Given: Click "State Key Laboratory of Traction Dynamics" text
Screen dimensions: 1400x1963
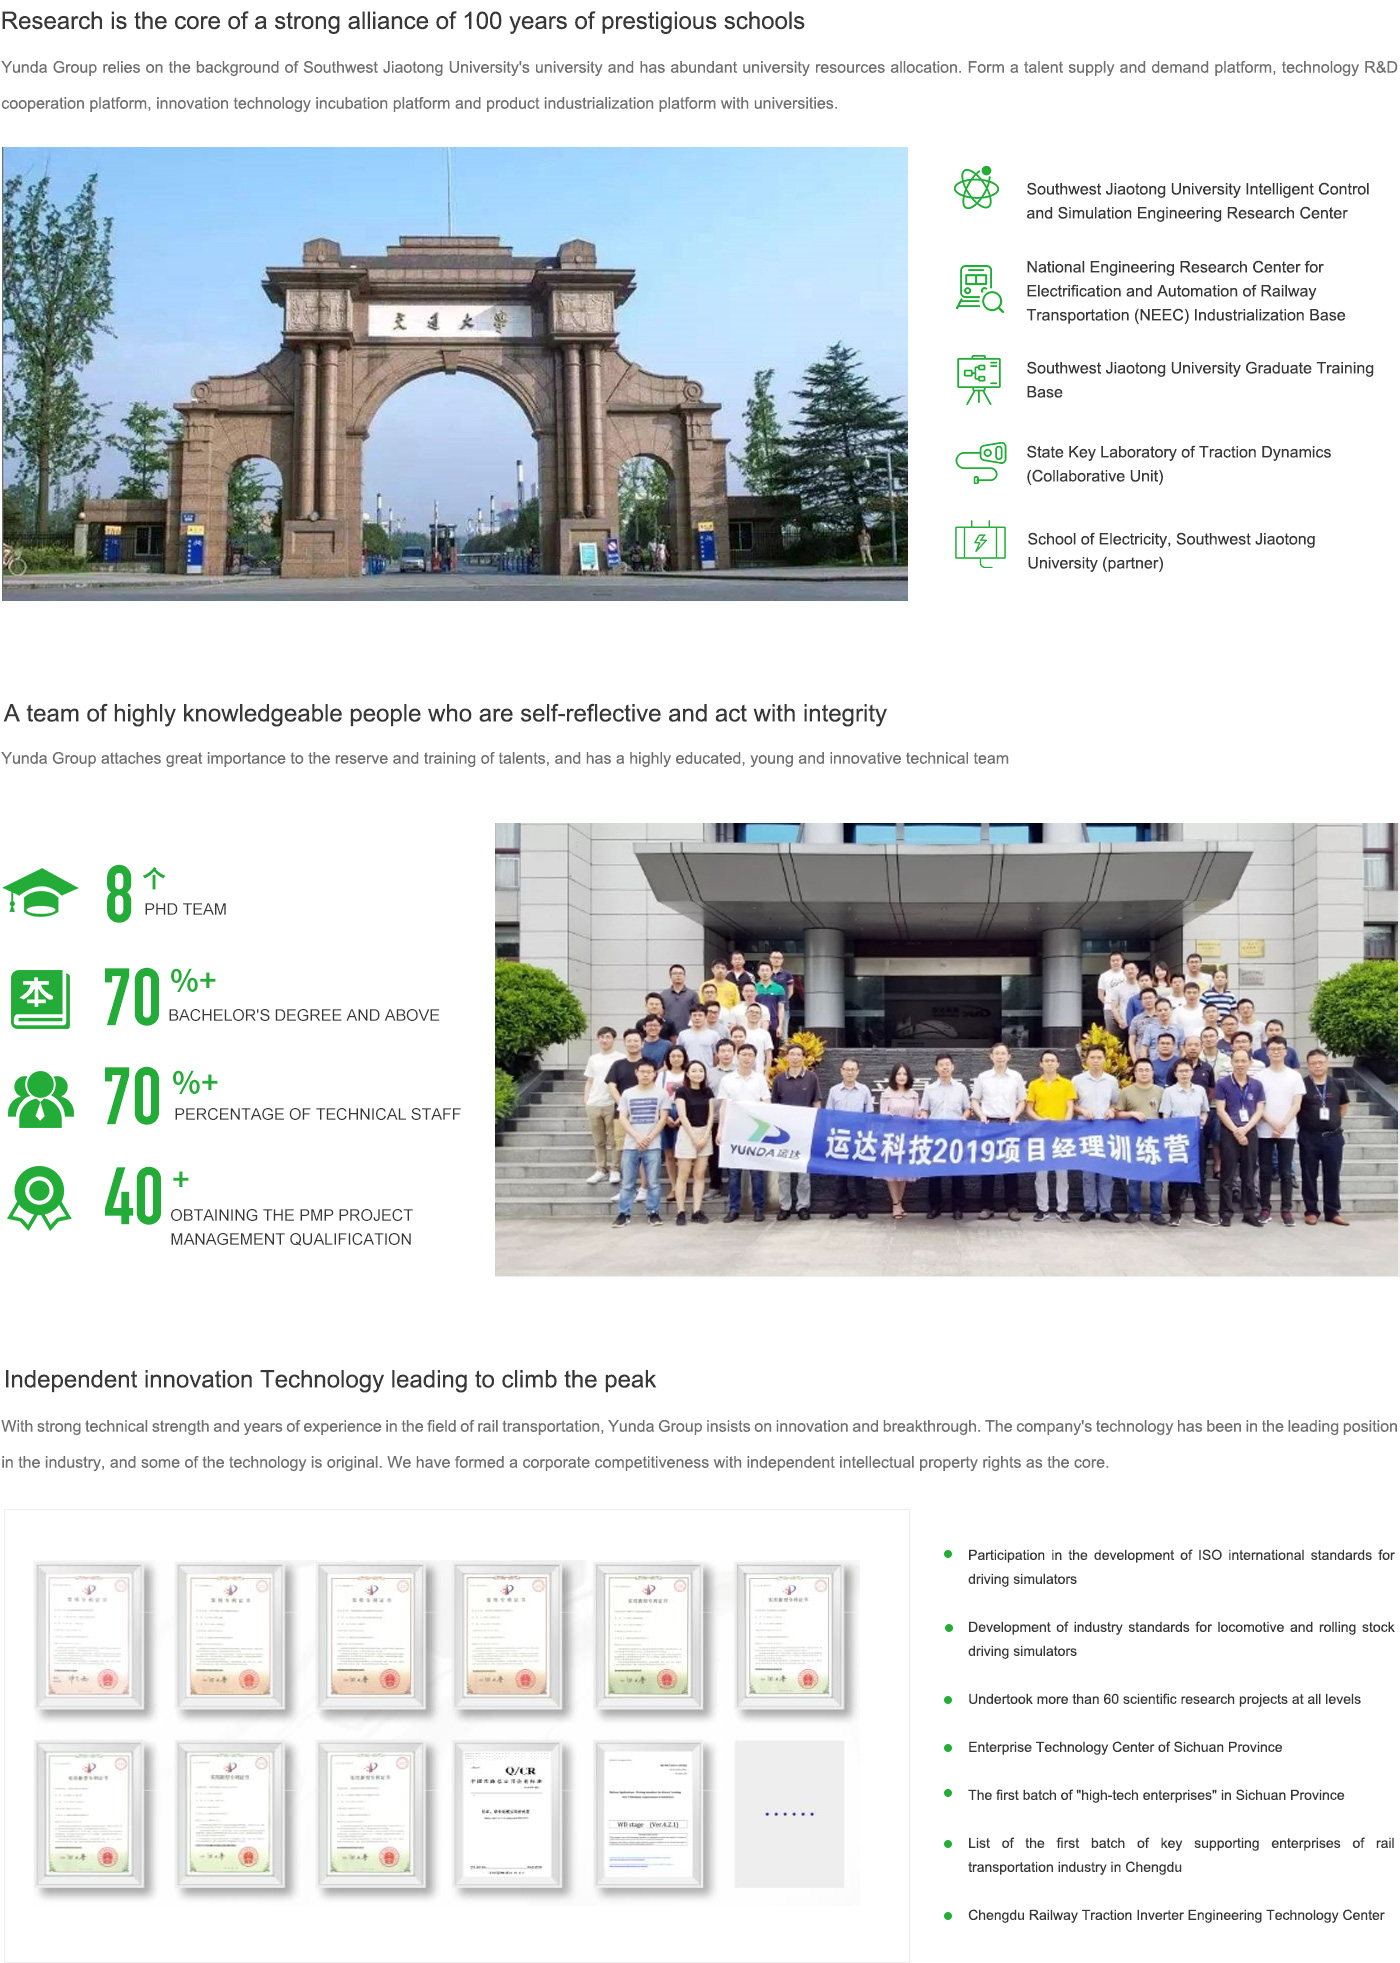Looking at the screenshot, I should [1178, 453].
